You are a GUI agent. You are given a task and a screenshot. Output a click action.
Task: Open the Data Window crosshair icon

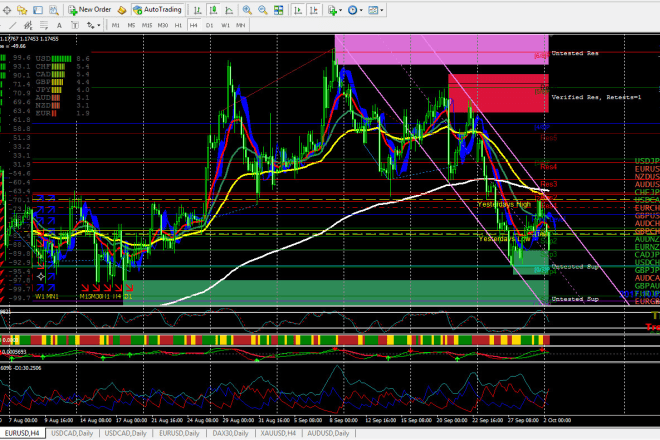tap(7, 10)
